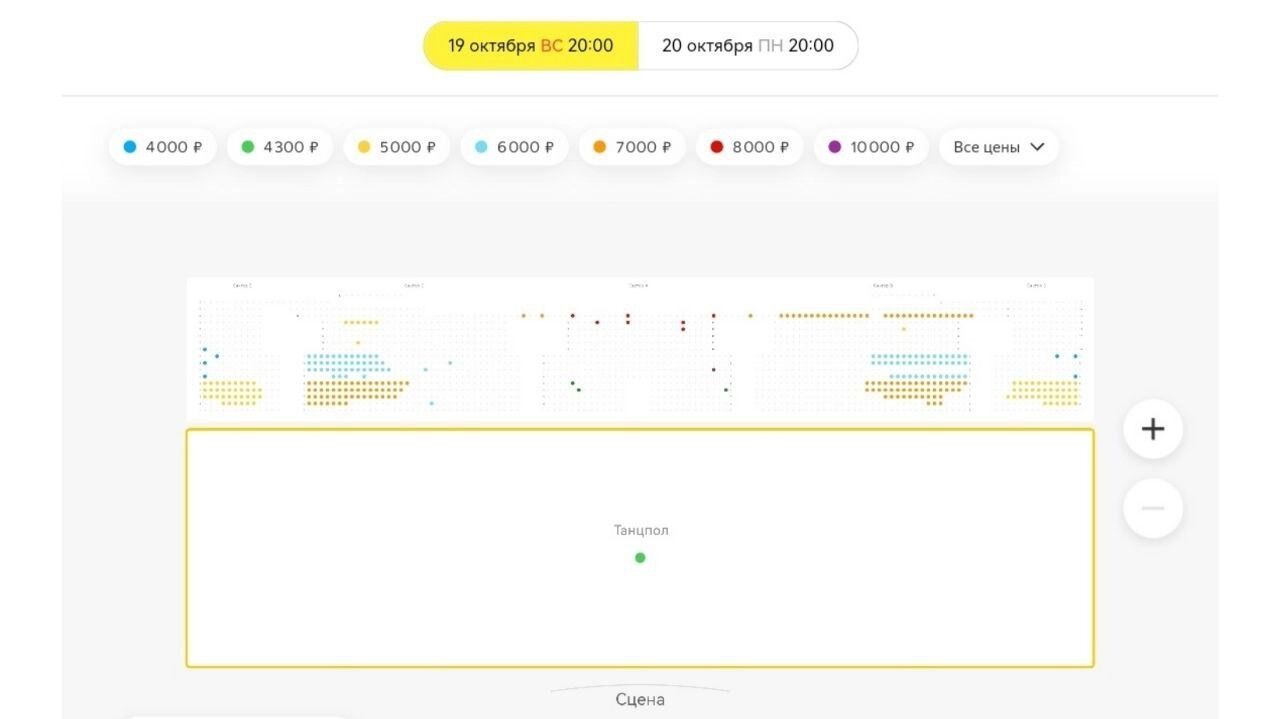1280x719 pixels.
Task: Filter seats by 4000 ₽ price
Action: click(163, 147)
